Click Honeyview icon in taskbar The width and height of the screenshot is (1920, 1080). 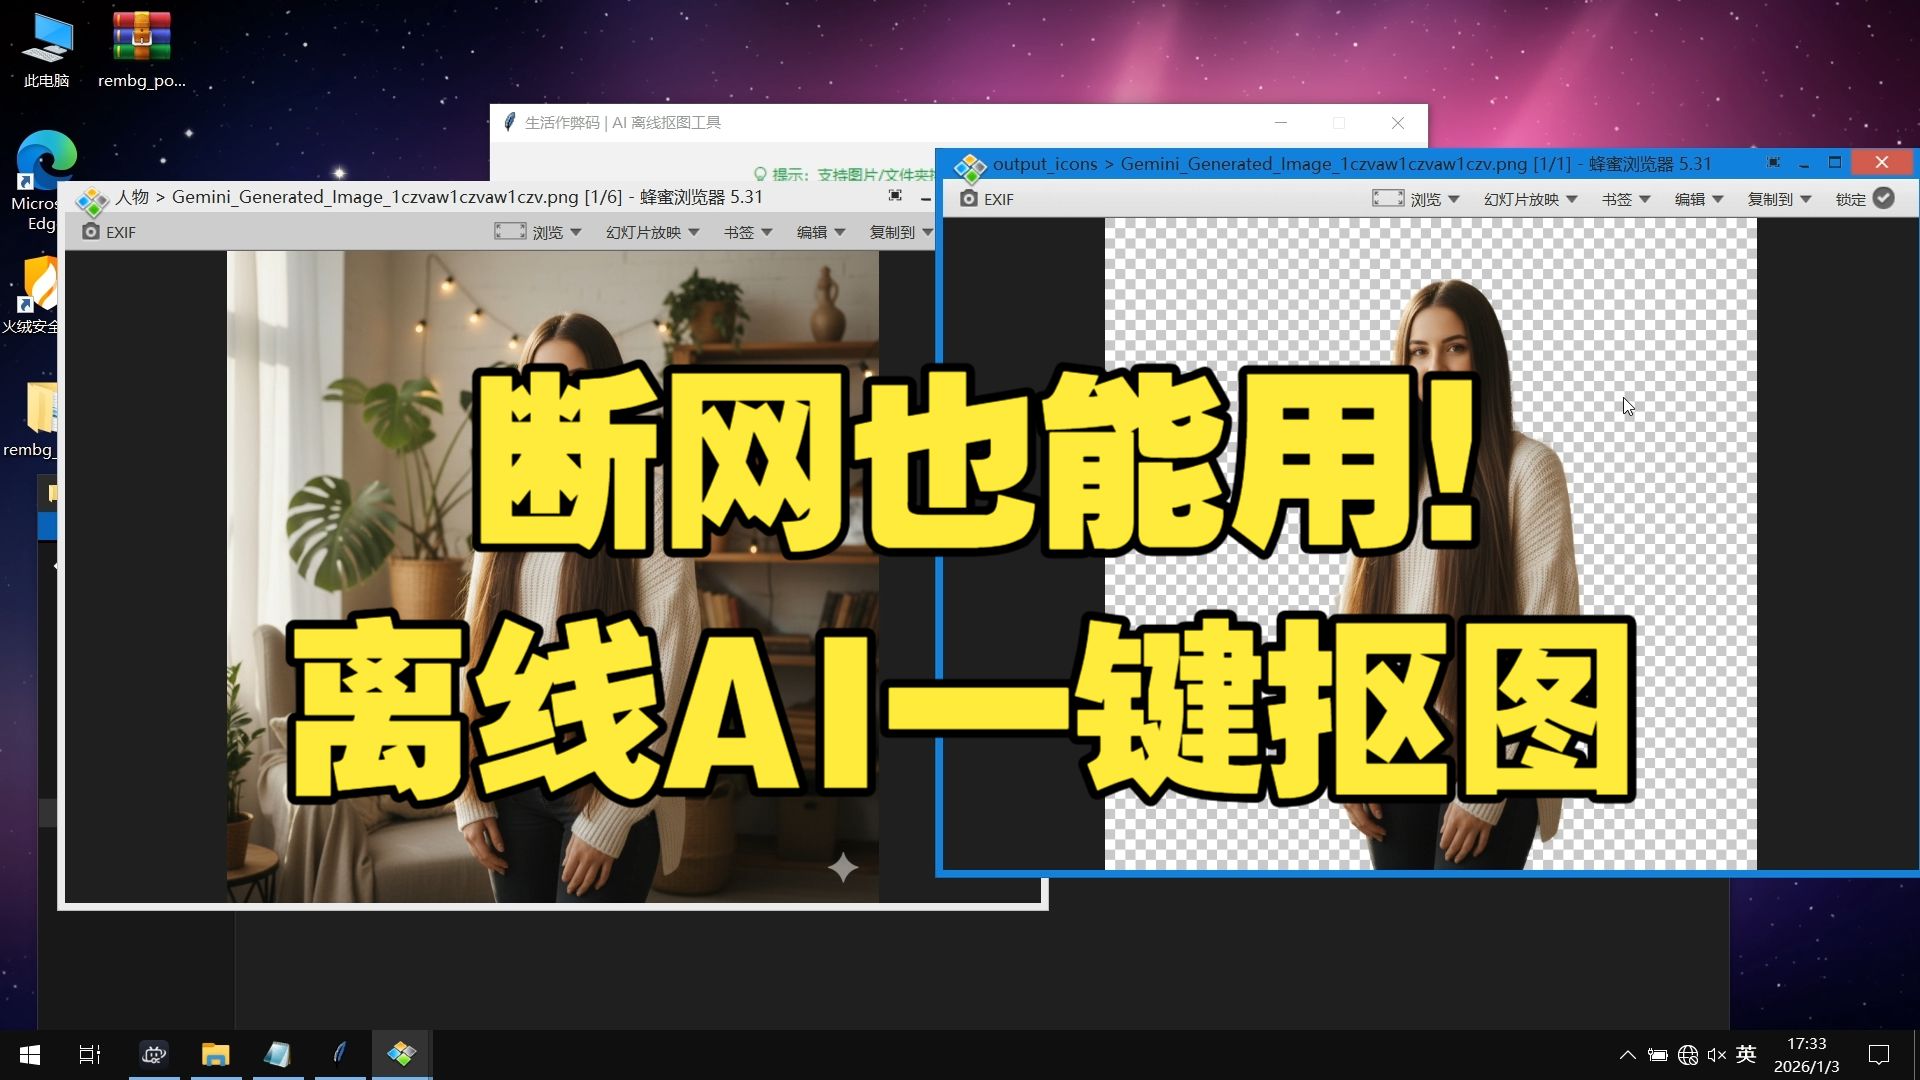[401, 1054]
